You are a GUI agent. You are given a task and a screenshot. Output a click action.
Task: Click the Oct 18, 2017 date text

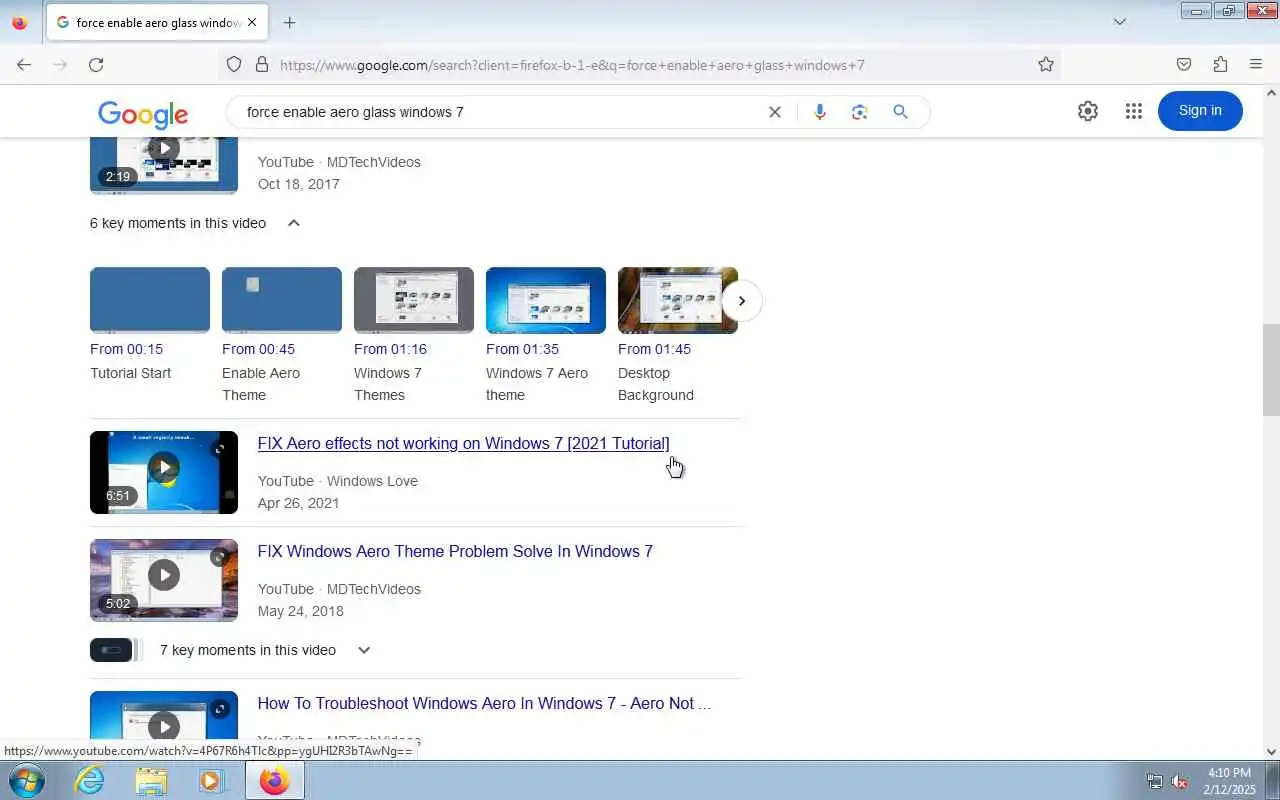point(299,184)
